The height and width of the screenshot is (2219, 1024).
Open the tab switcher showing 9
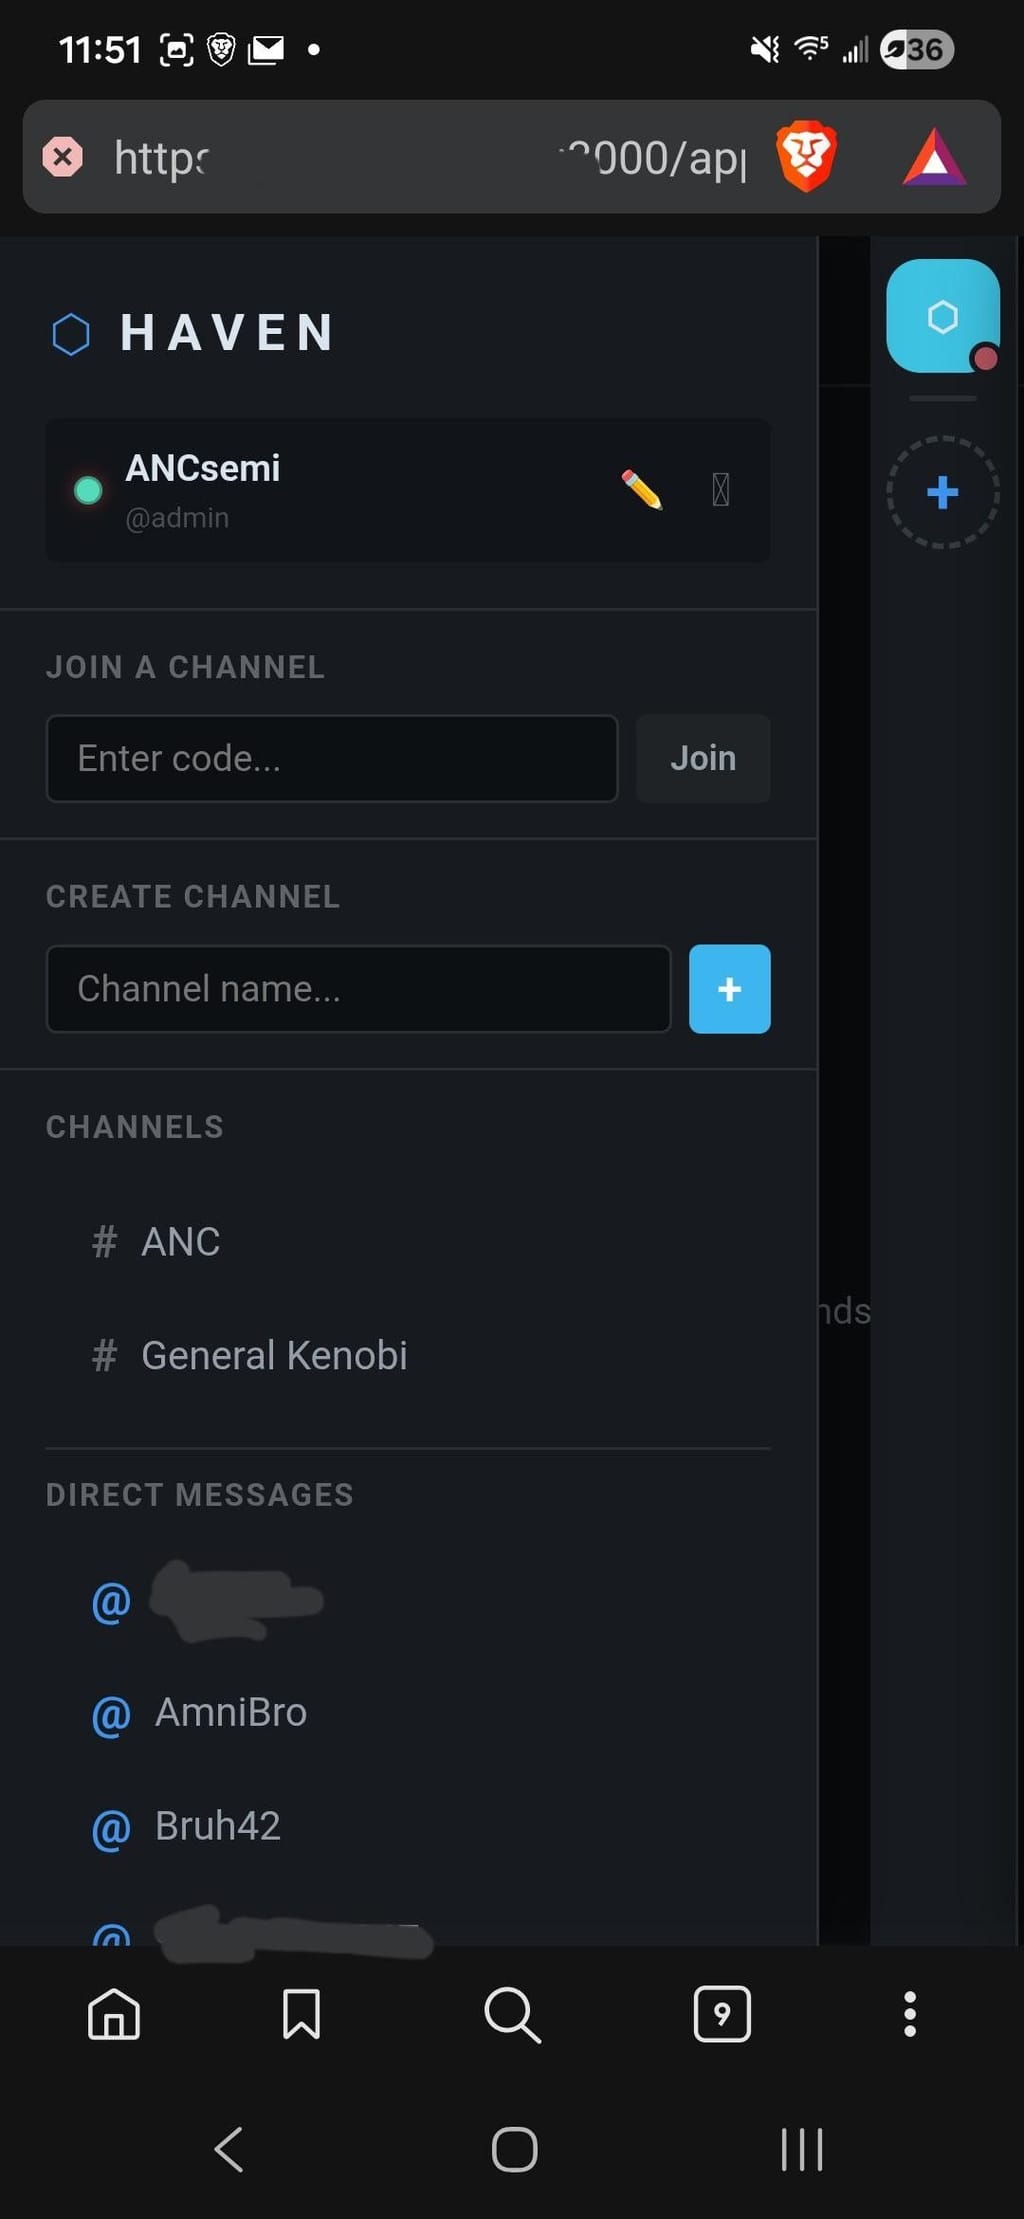tap(722, 2013)
